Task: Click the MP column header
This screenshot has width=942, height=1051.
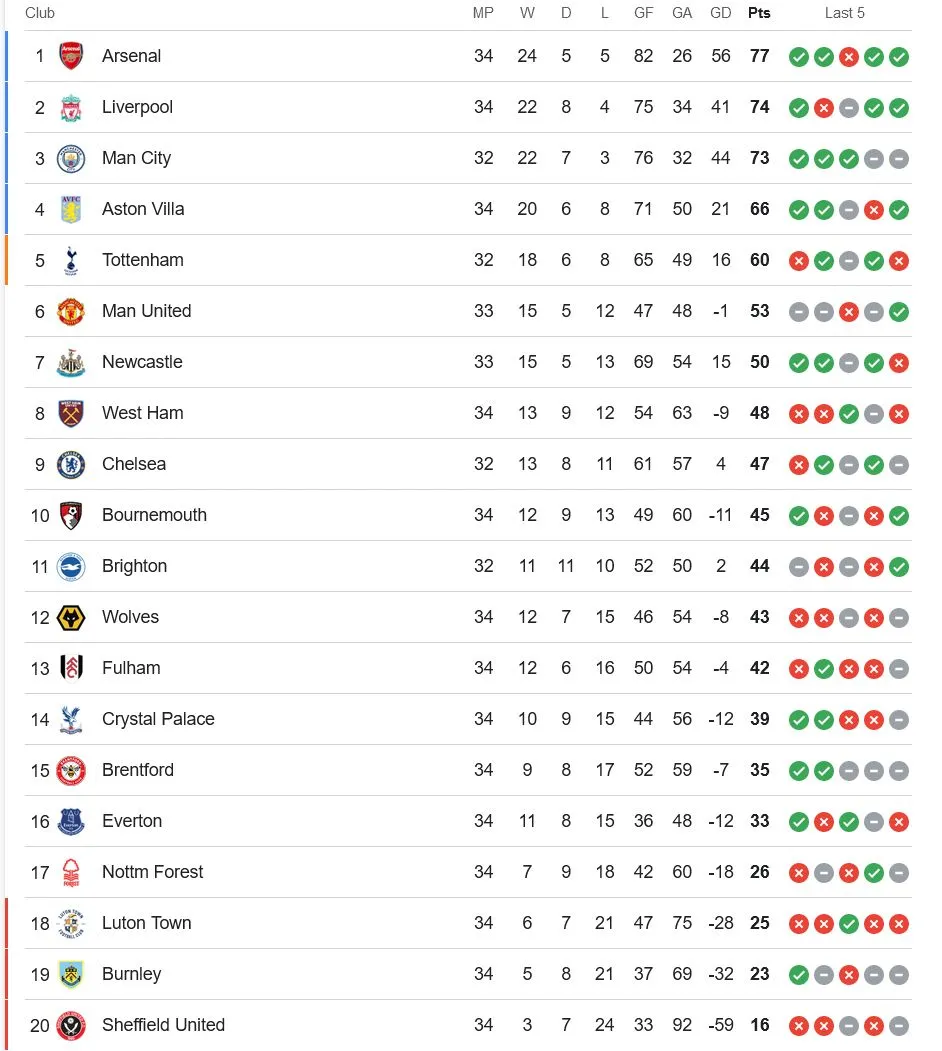Action: point(483,13)
